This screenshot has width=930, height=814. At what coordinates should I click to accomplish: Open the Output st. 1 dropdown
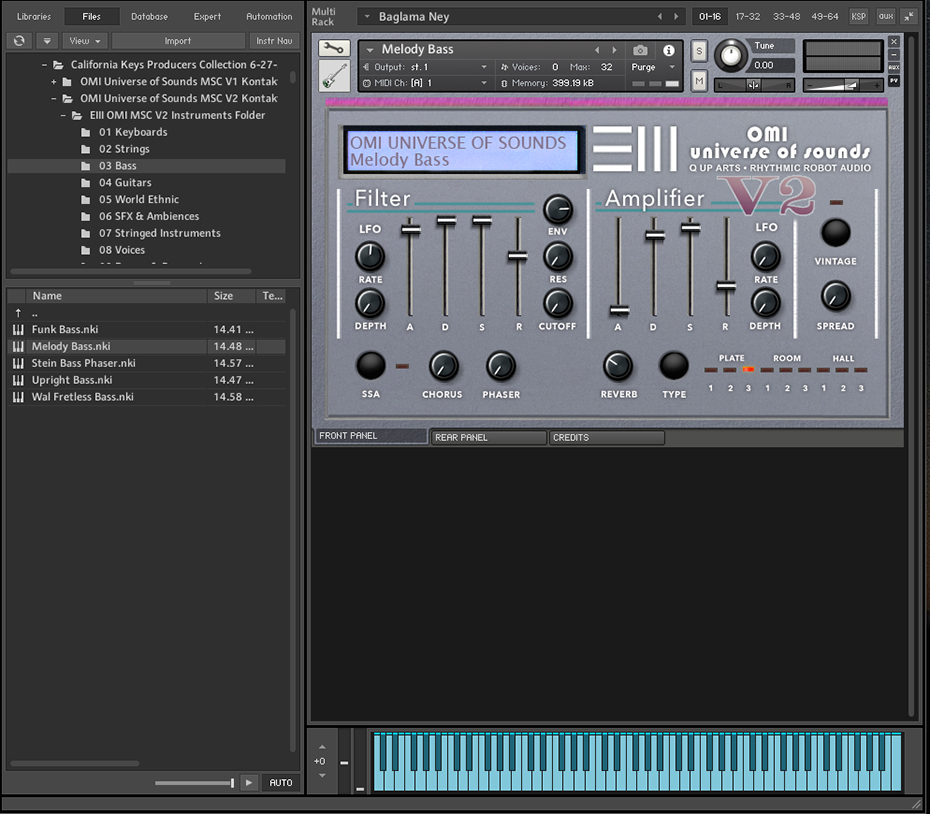coord(484,67)
